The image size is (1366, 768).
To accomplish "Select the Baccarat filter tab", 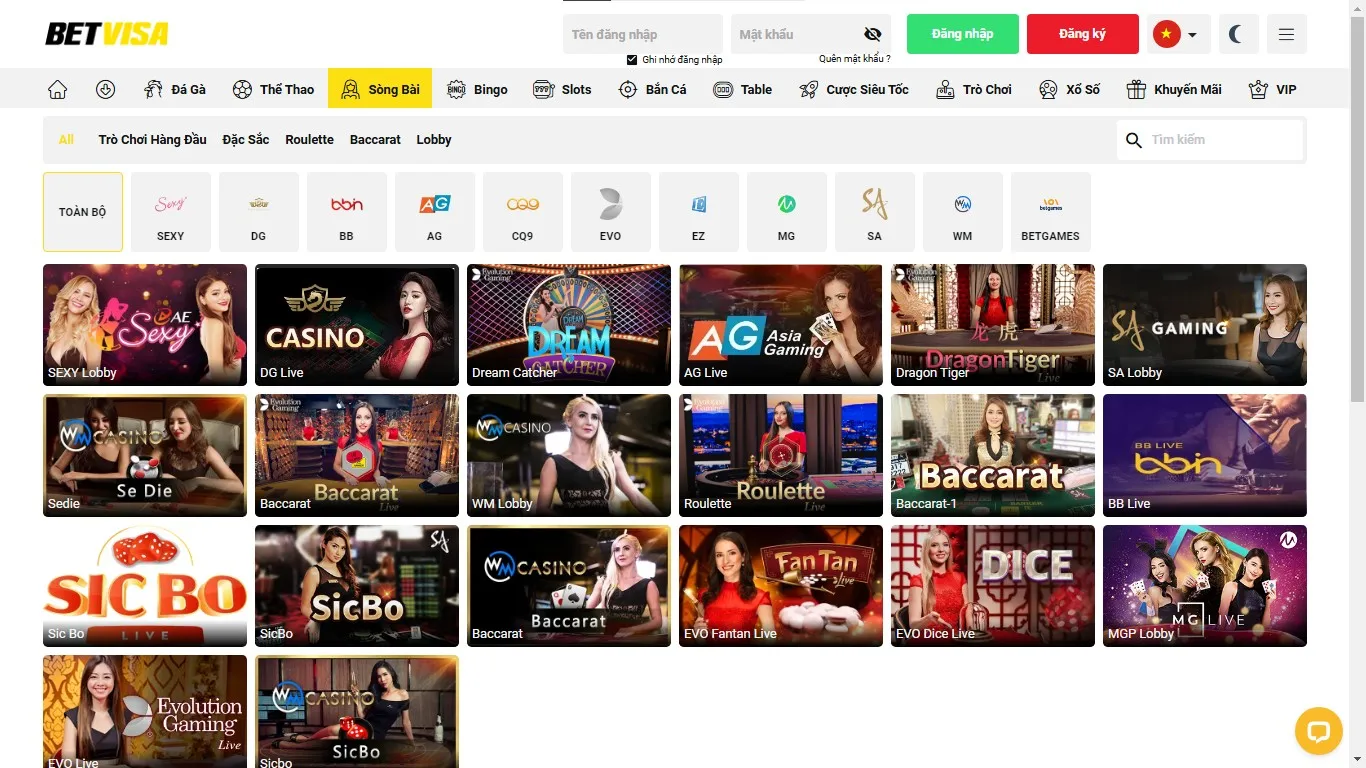I will point(375,140).
